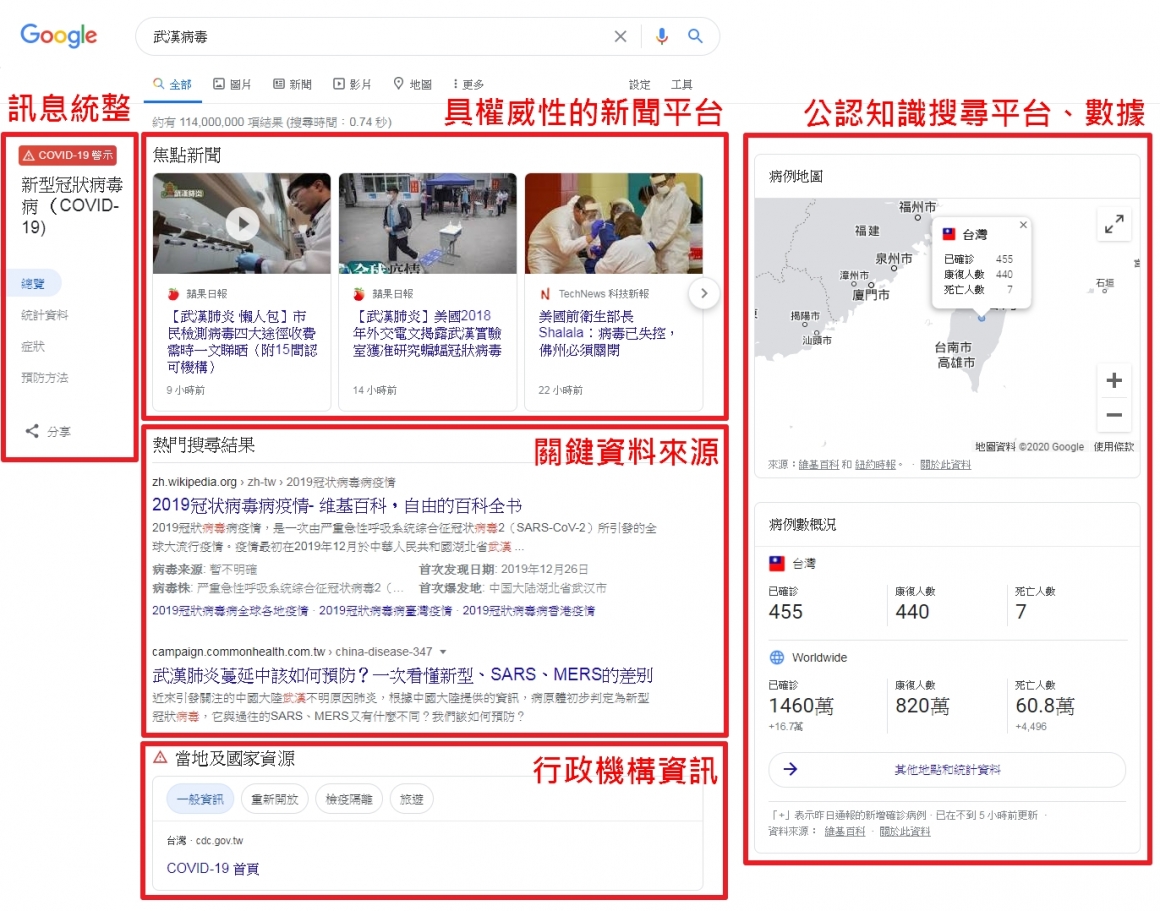
Task: Click the Google logo
Action: coord(58,35)
